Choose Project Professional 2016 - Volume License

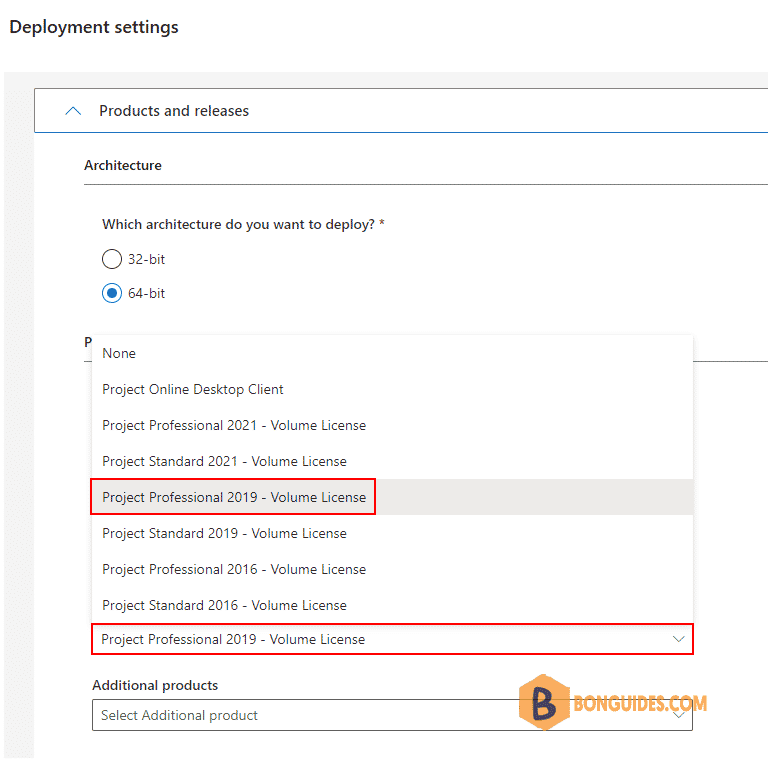point(392,569)
